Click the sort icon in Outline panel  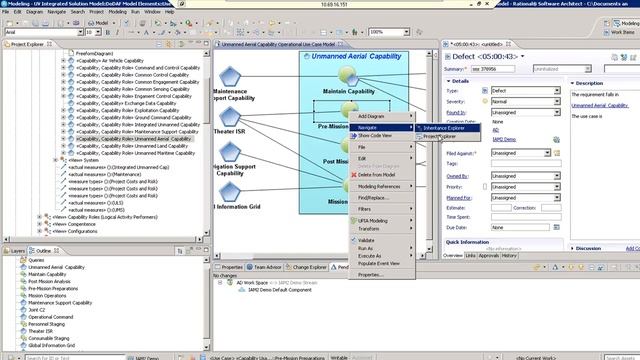pos(180,251)
